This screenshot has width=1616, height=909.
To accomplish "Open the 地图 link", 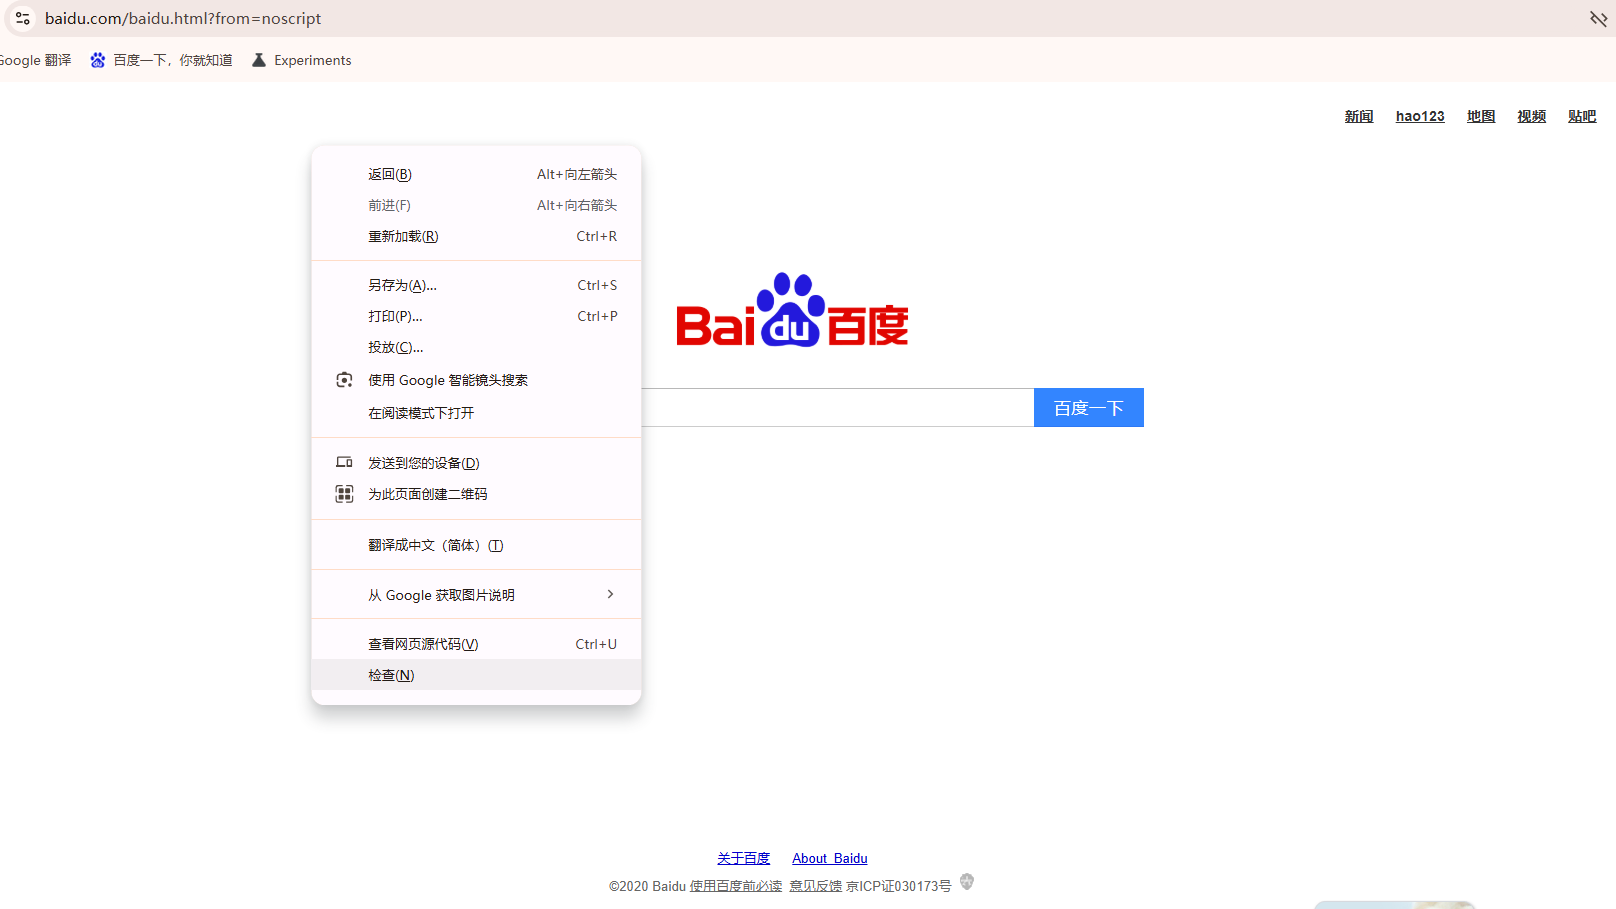I will click(1481, 116).
